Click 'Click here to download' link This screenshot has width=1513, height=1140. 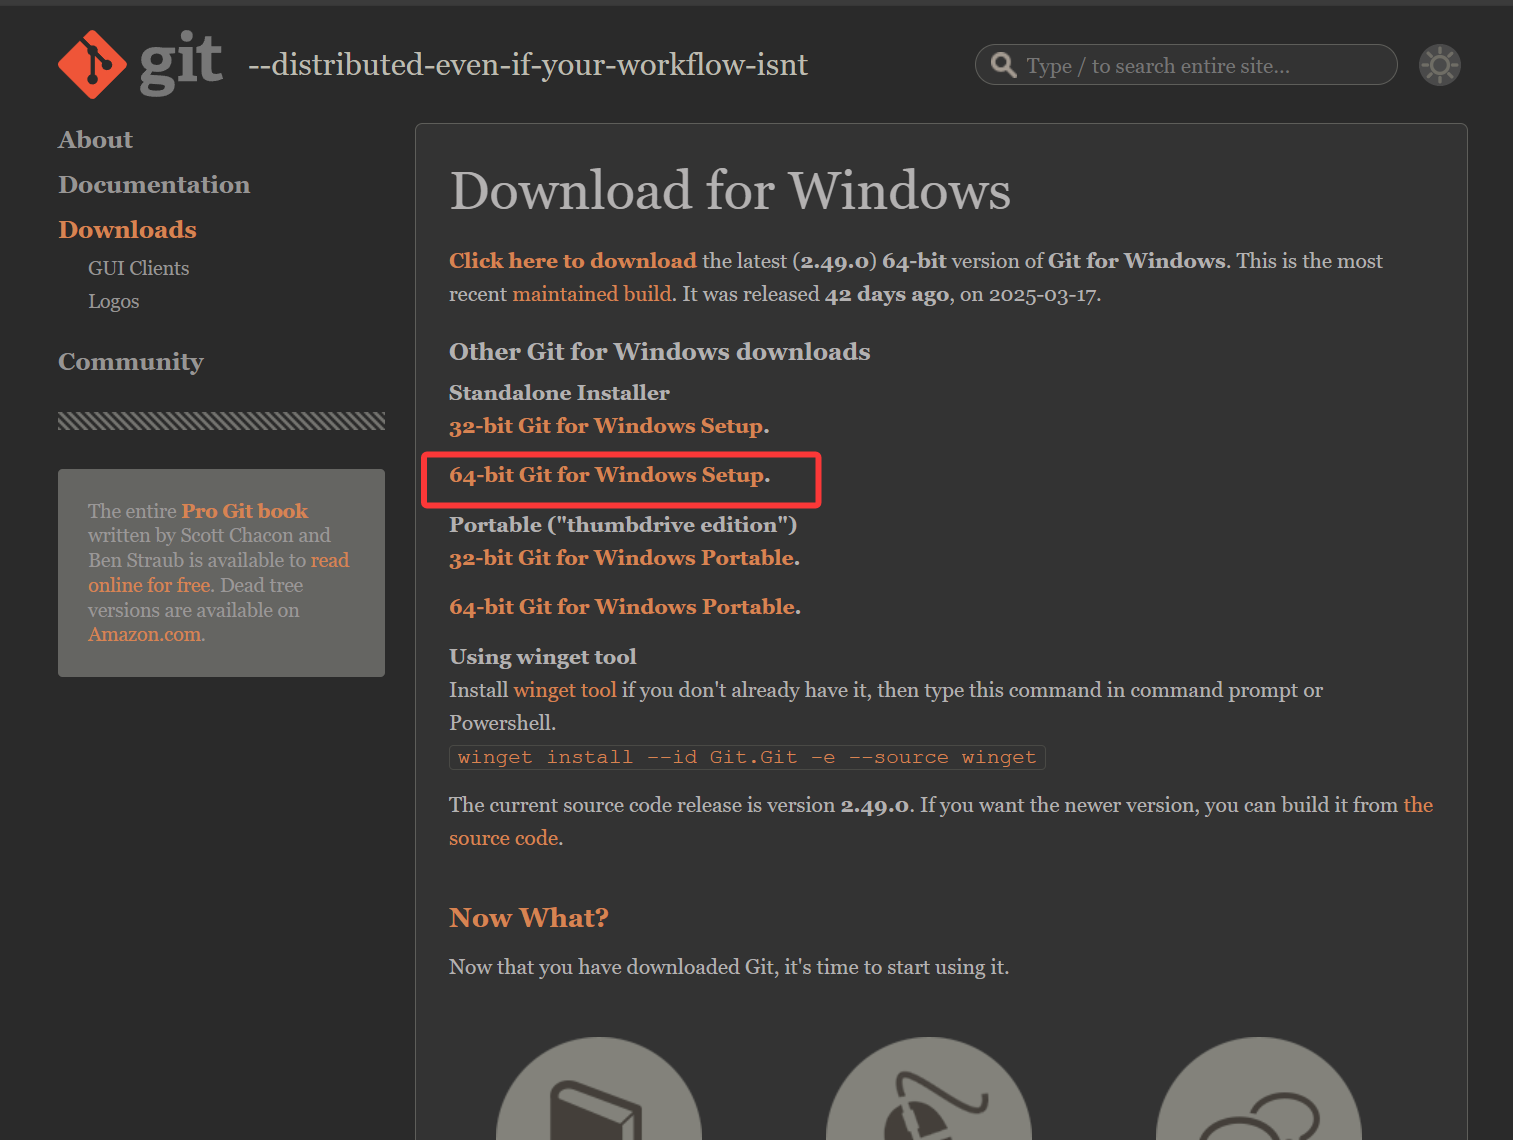click(572, 261)
